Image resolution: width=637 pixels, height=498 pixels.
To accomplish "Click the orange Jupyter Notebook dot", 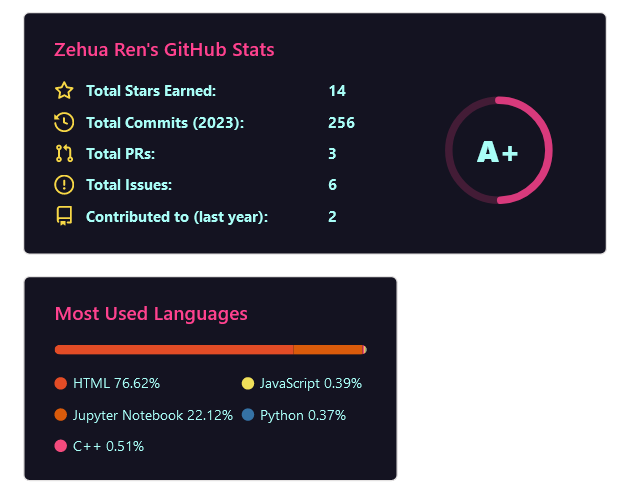I will 61,414.
